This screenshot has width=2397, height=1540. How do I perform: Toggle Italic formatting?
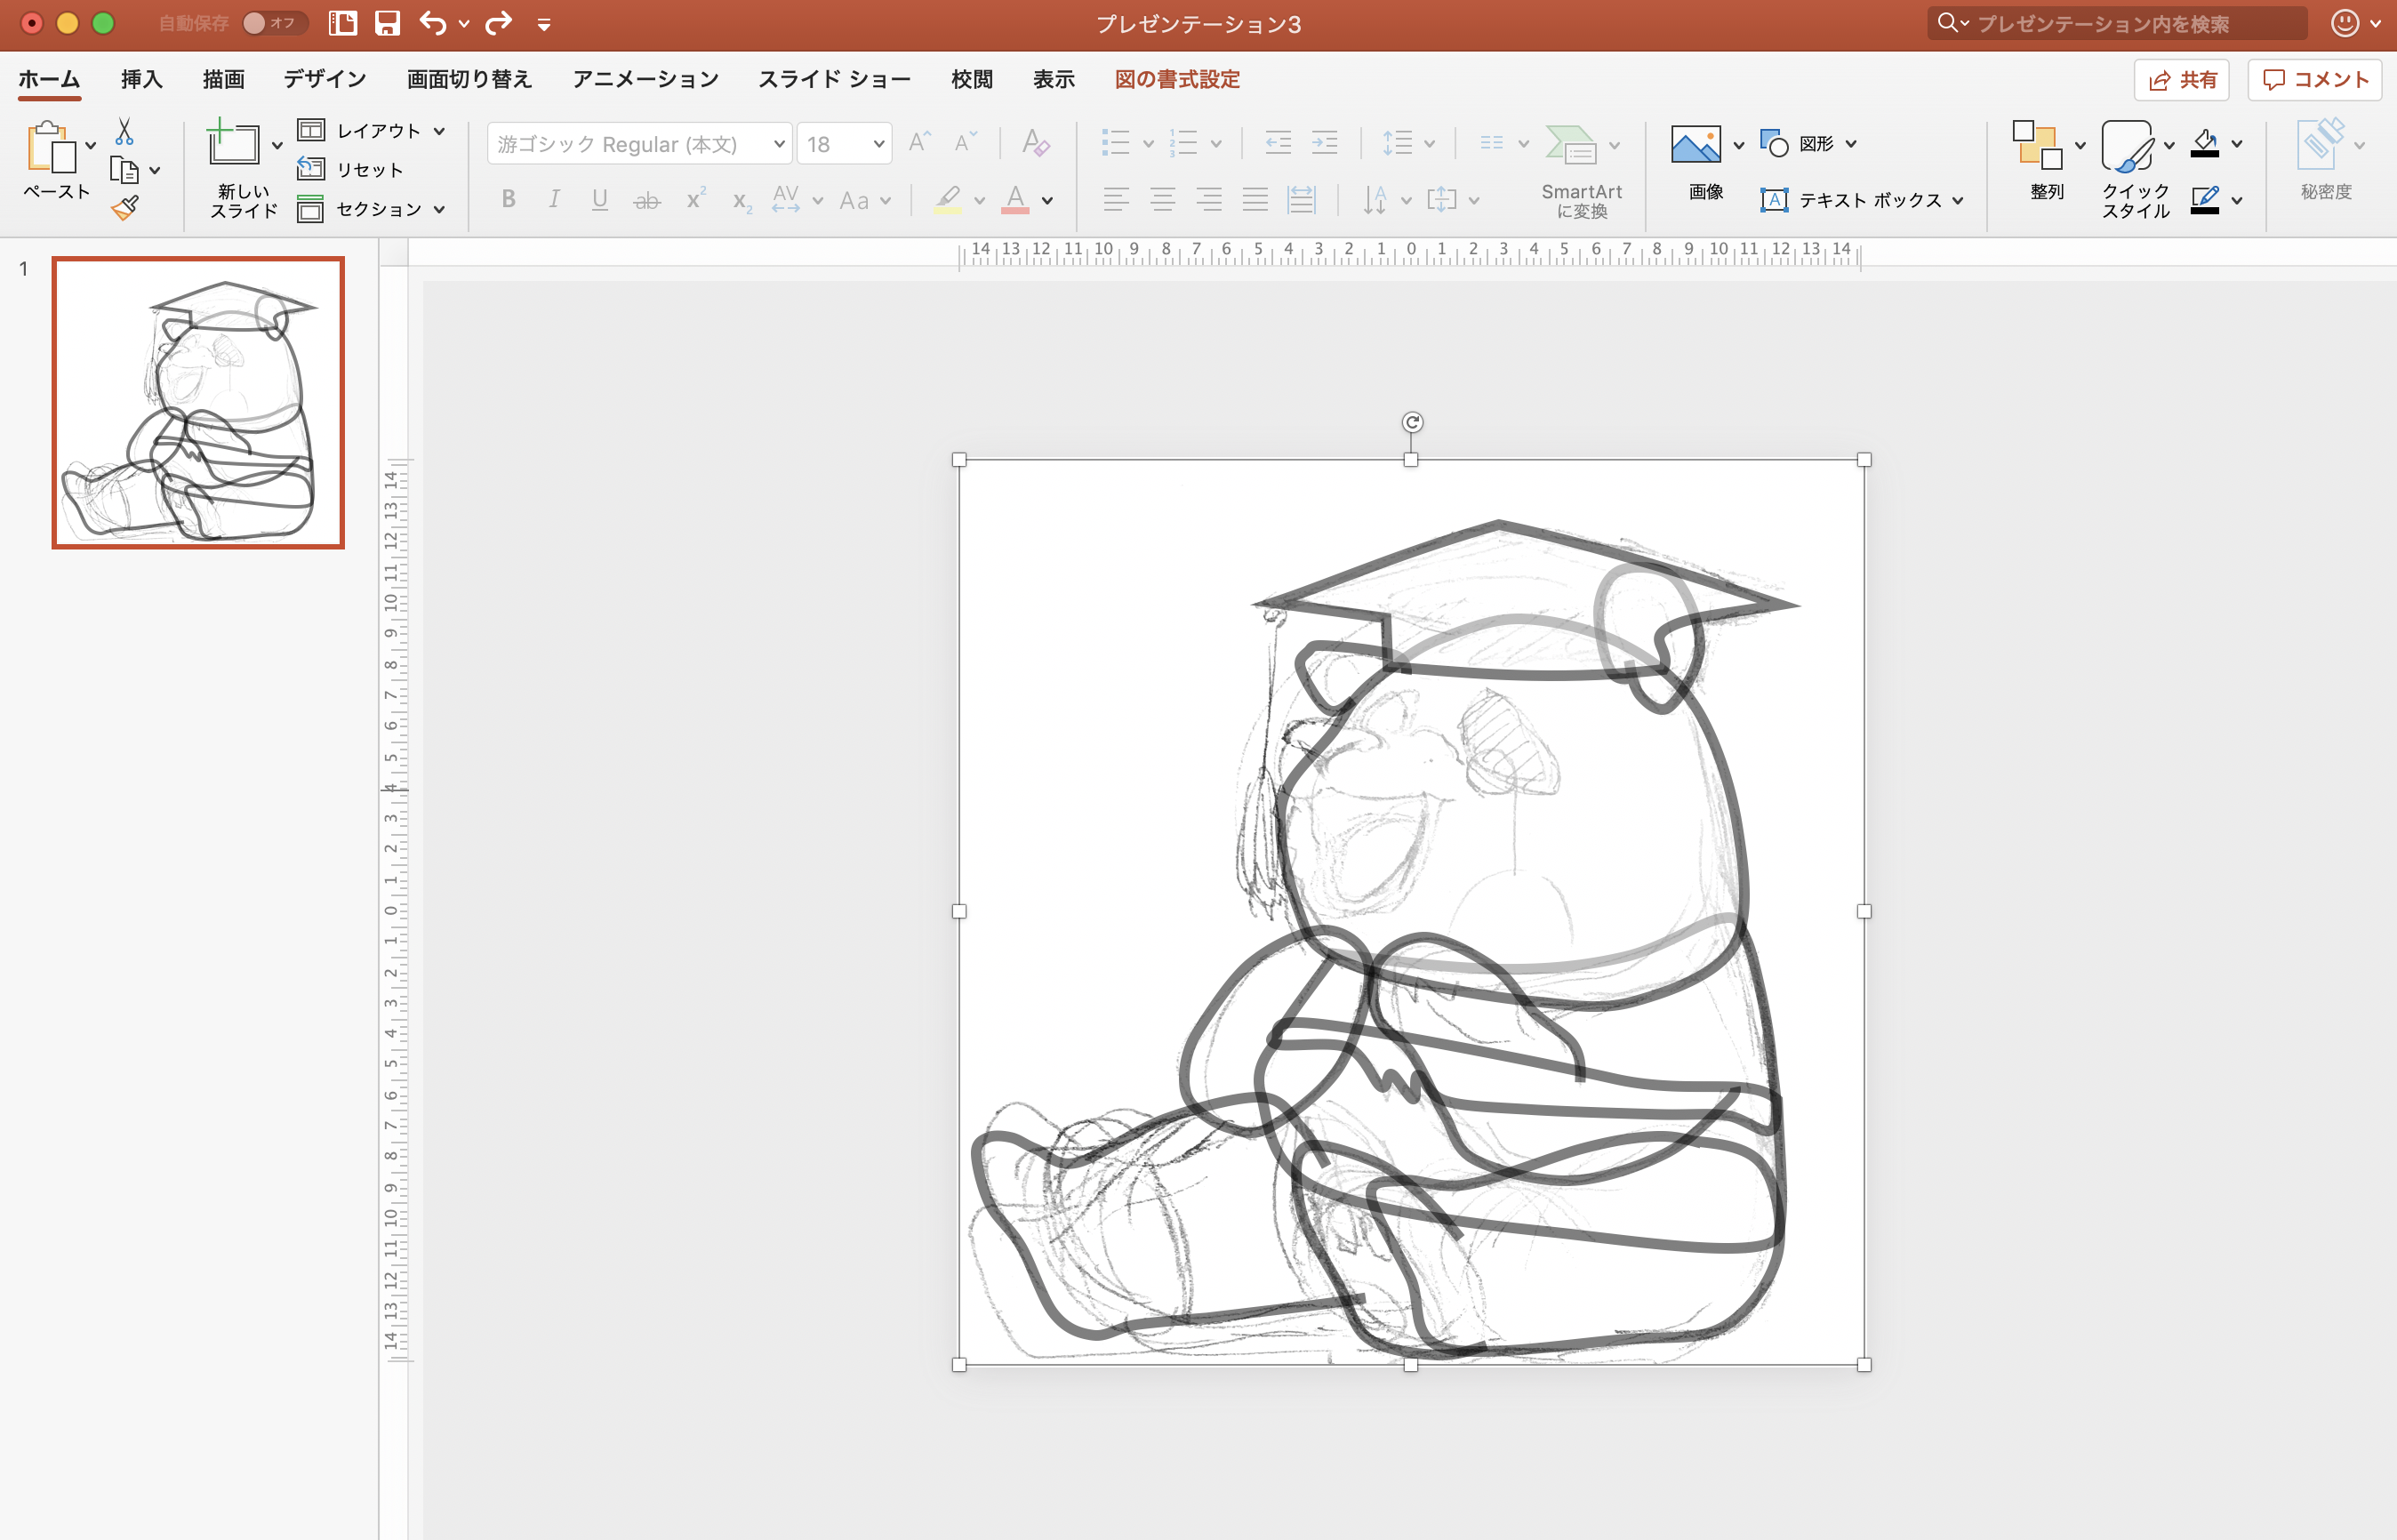tap(554, 200)
